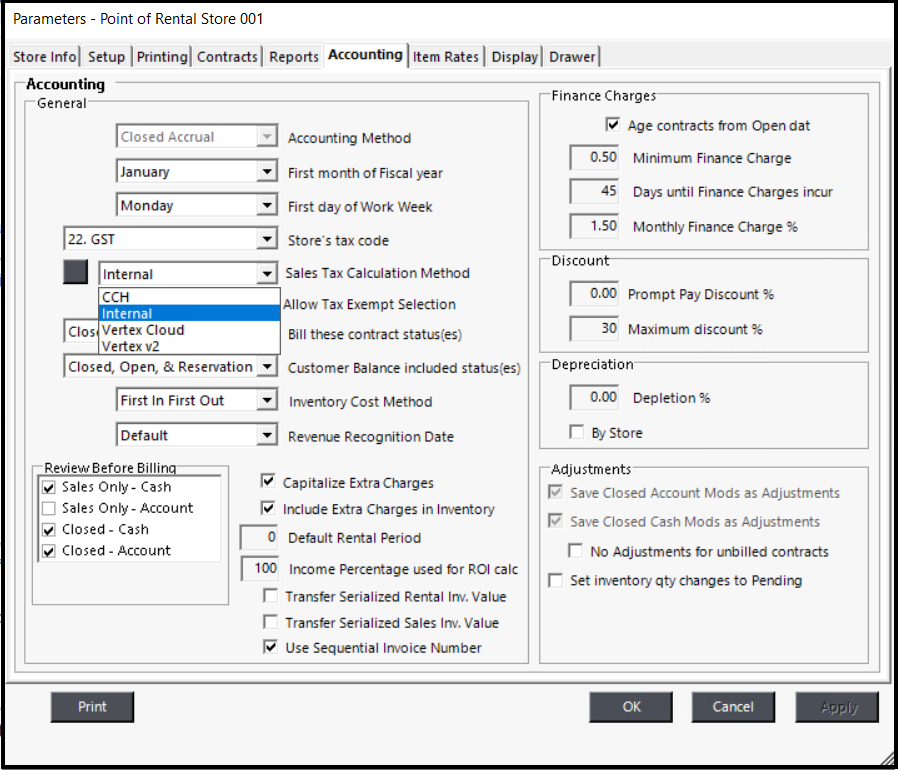Click the dark square button beside Sales Tax Method
898x770 pixels.
75,272
